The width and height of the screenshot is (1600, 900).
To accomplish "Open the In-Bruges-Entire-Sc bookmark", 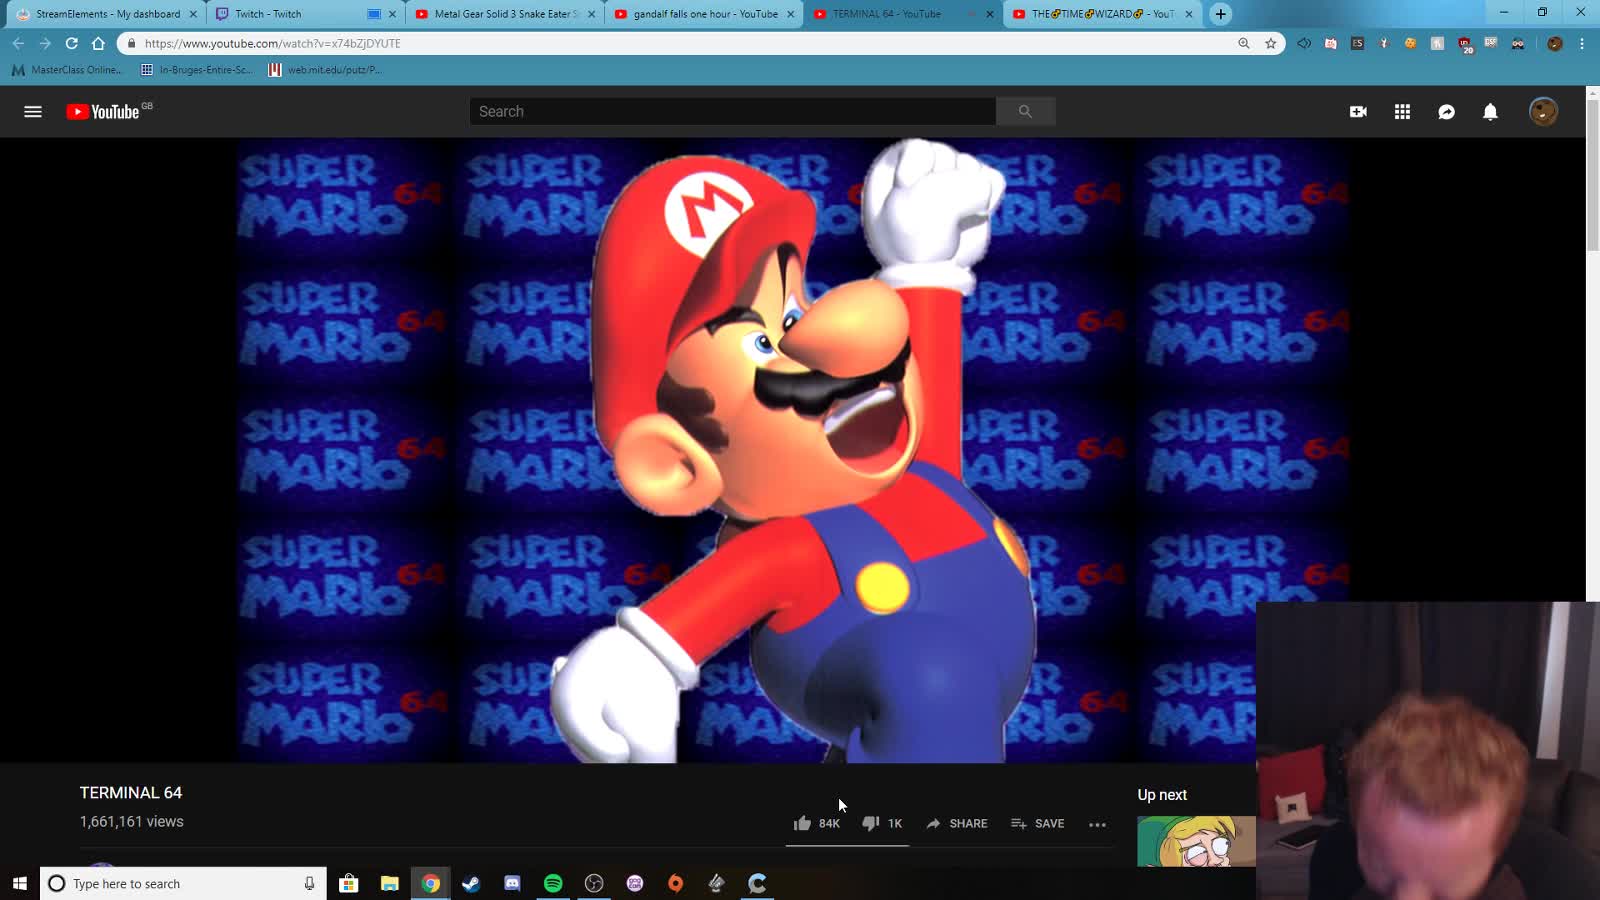I will [x=197, y=70].
